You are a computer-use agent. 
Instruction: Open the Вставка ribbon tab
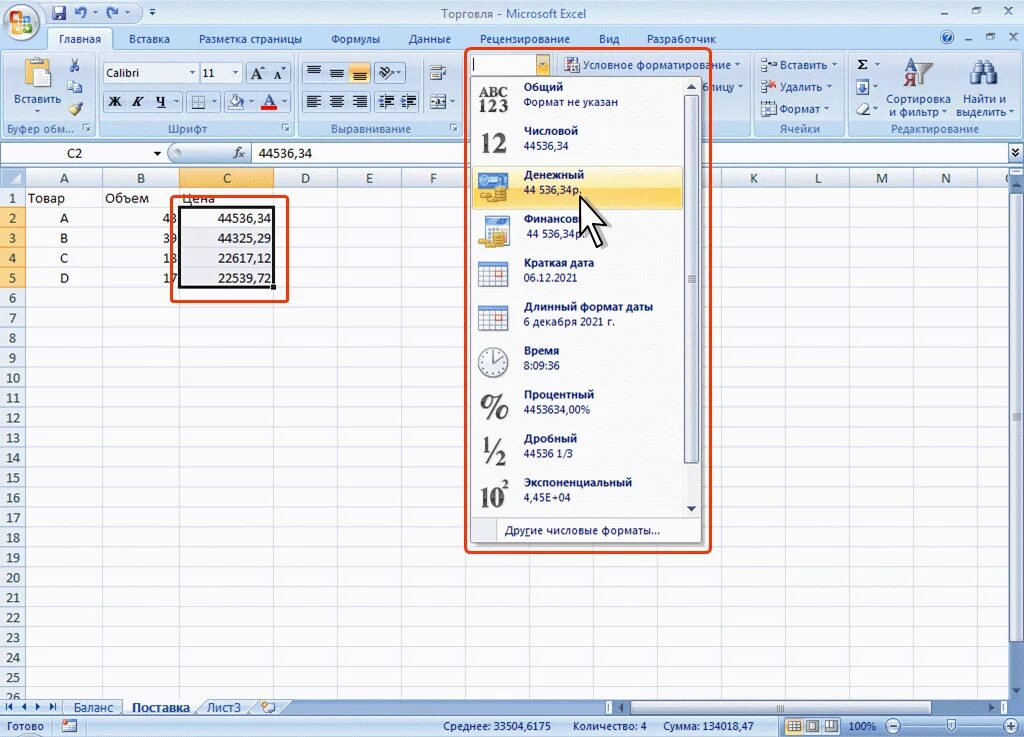click(x=149, y=39)
